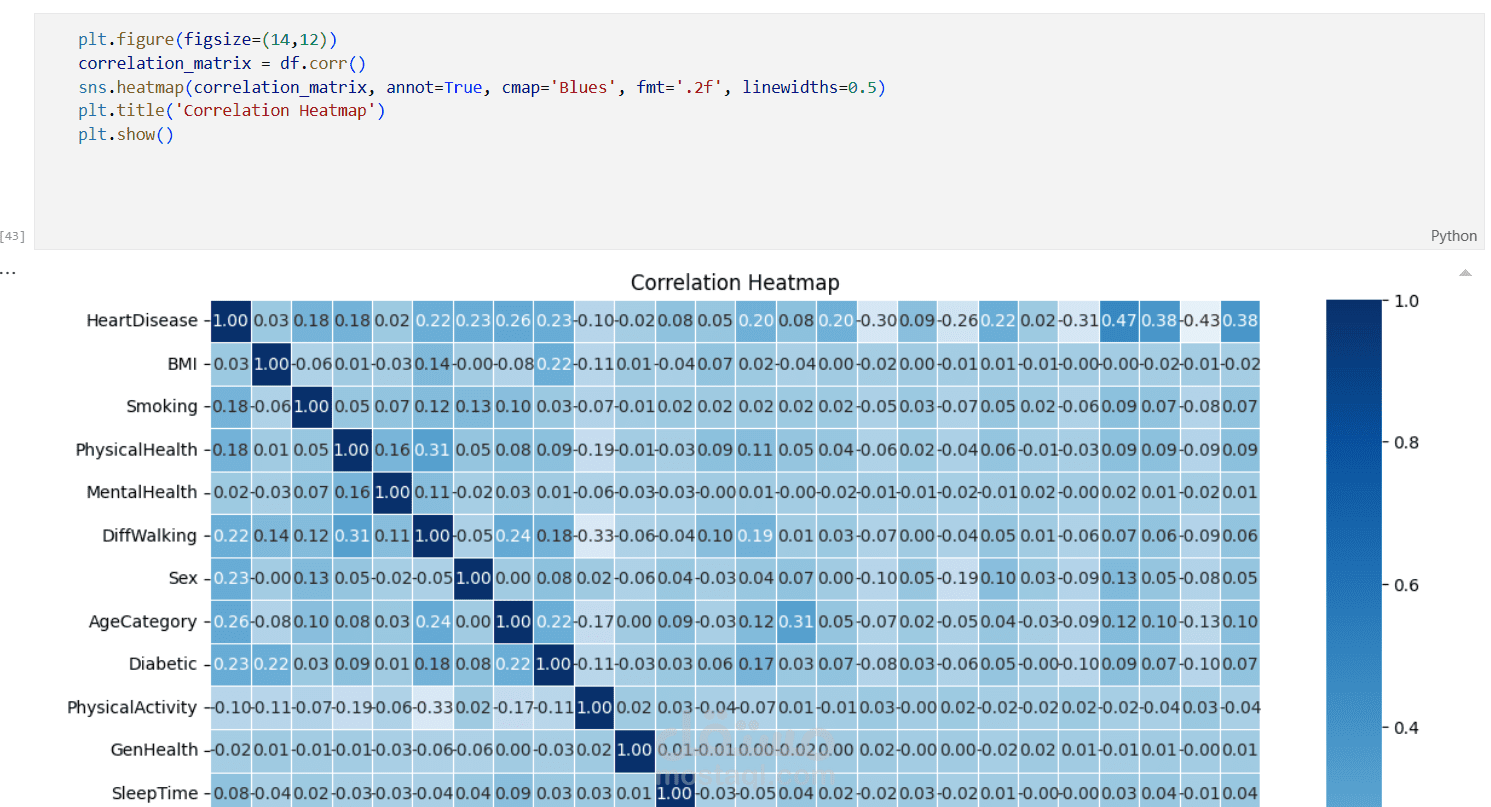This screenshot has height=807, width=1491.
Task: Click the 0.19 cell in DiffWalking row
Action: coord(756,536)
